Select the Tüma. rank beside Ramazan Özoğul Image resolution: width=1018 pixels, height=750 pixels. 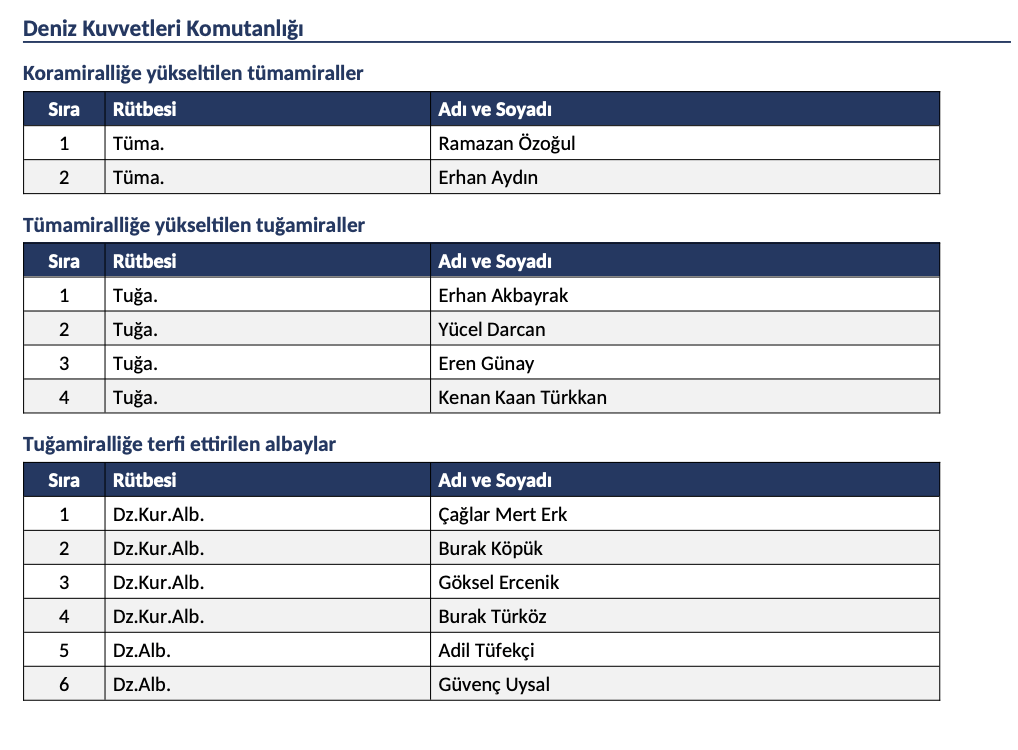[x=138, y=143]
